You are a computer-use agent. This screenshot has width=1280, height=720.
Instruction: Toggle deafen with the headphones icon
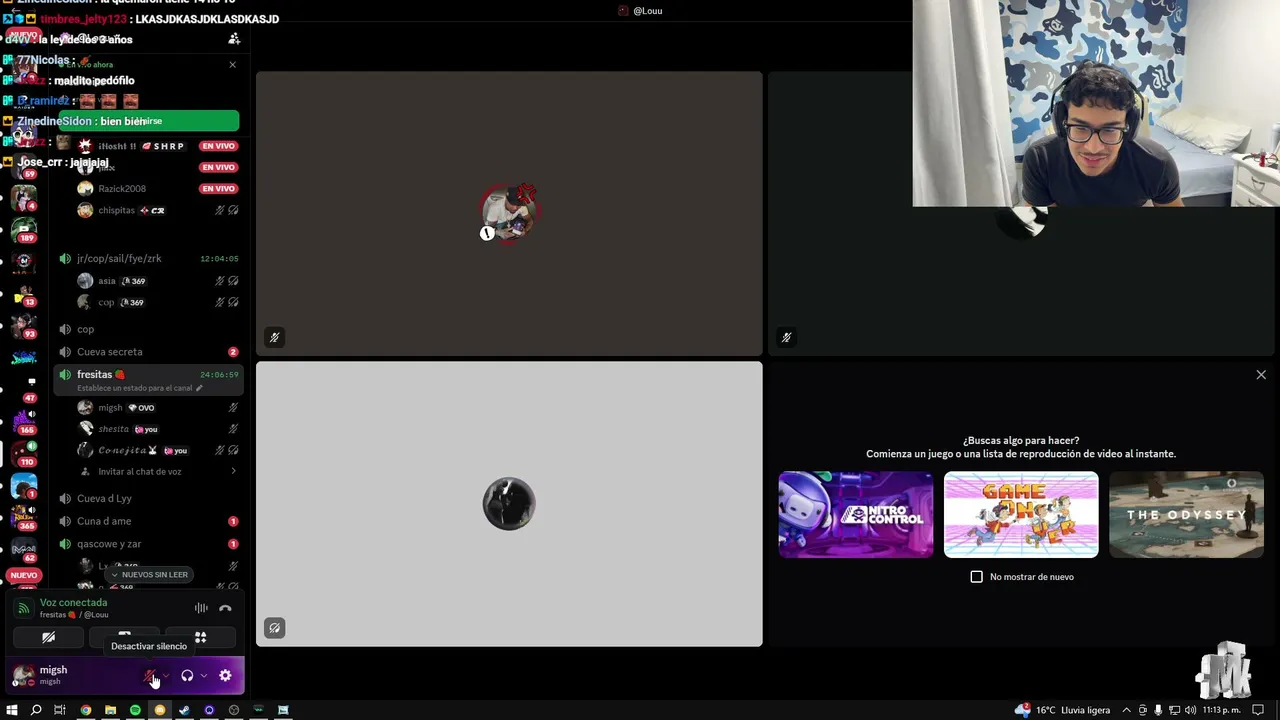pos(186,676)
